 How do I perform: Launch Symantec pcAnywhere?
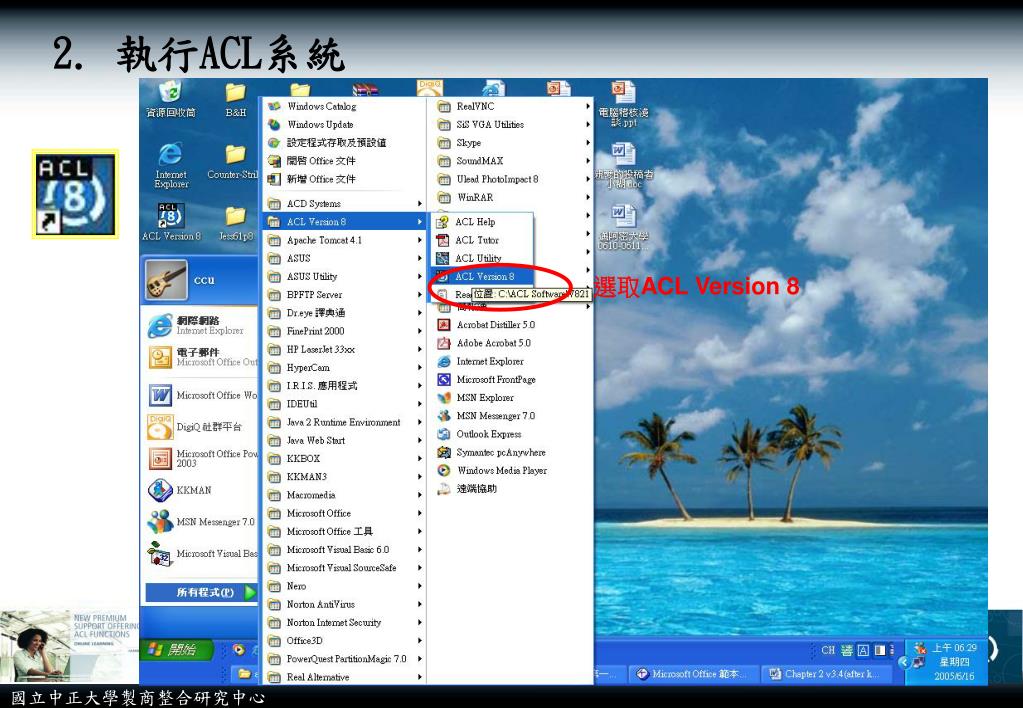(511, 452)
